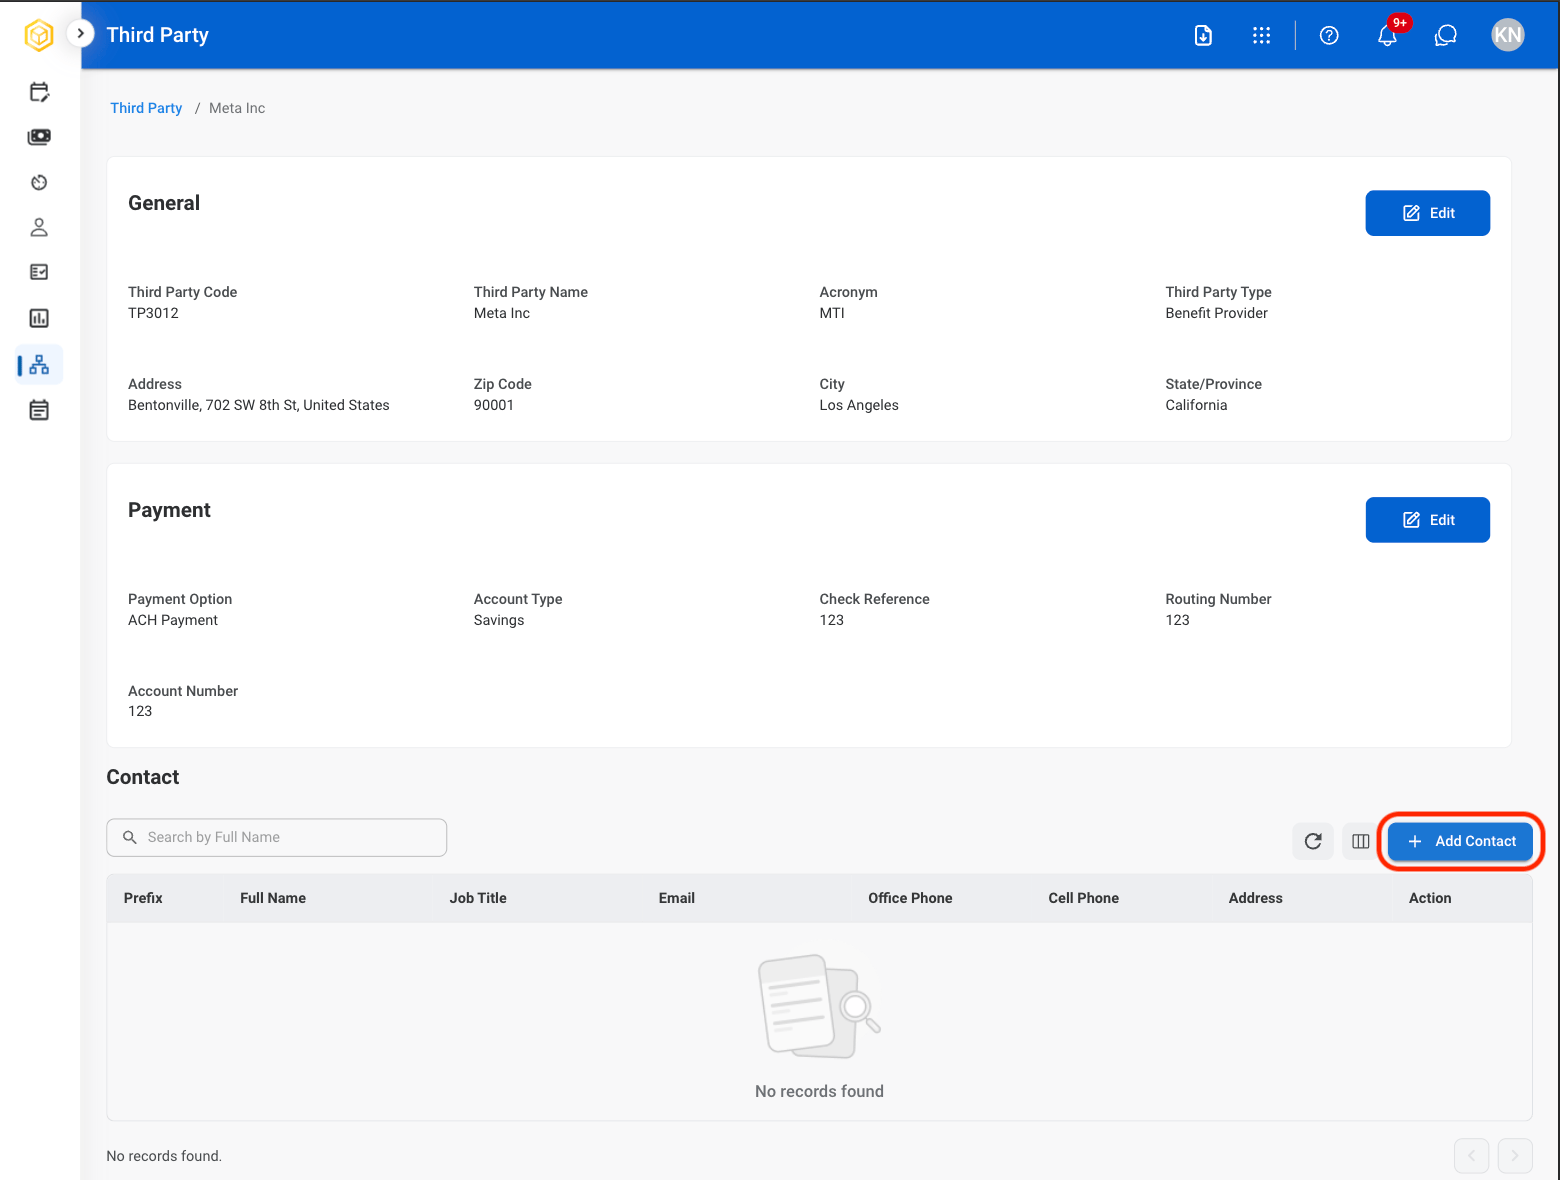The image size is (1560, 1180).
Task: Sort by Office Phone column header
Action: (x=910, y=898)
